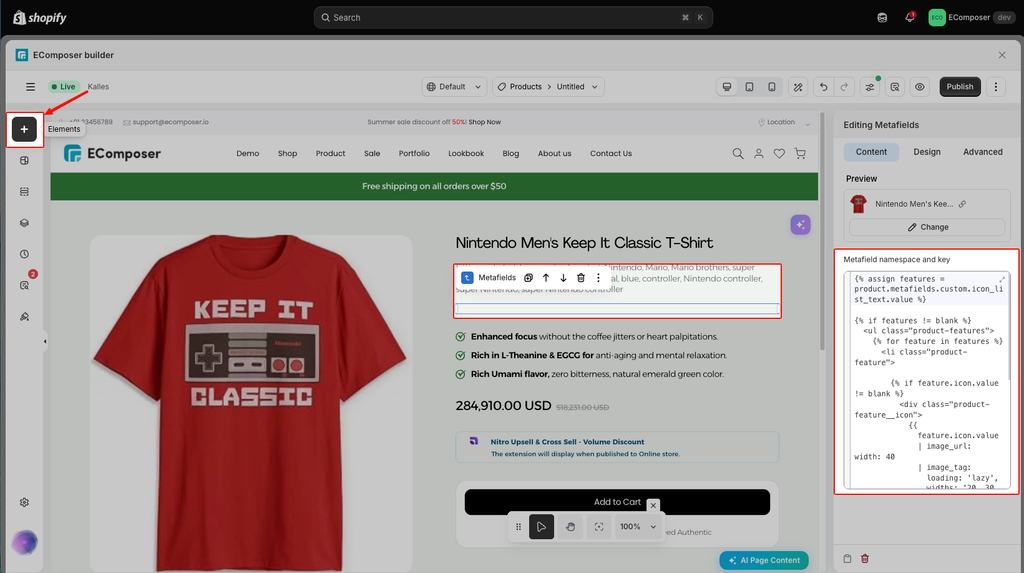This screenshot has width=1024, height=573.
Task: Expand the metafield code editor
Action: tap(1002, 279)
